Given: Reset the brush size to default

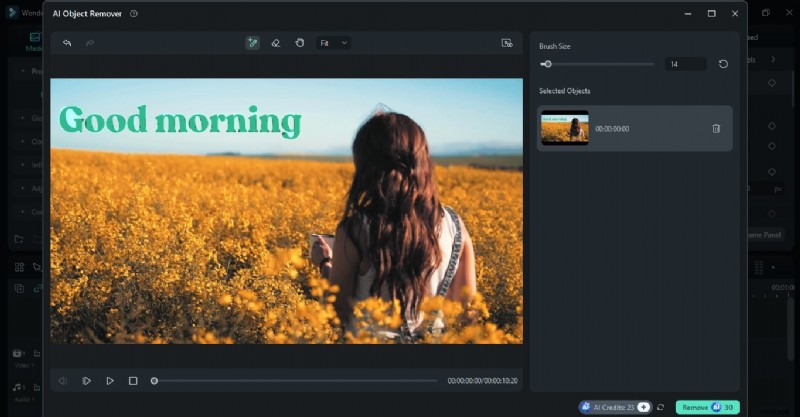Looking at the screenshot, I should 723,64.
